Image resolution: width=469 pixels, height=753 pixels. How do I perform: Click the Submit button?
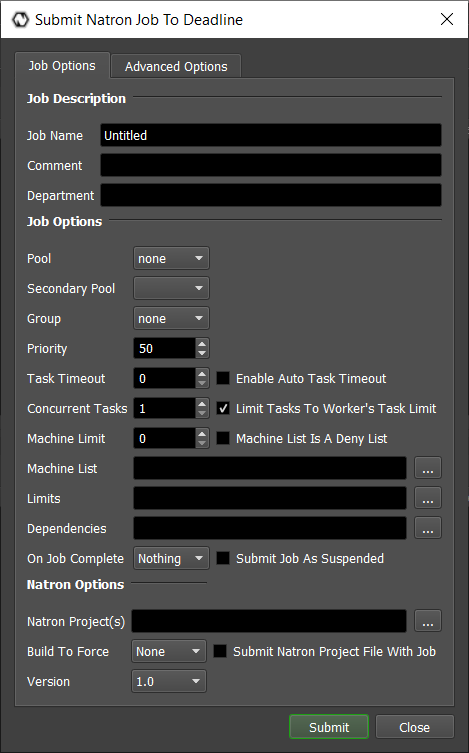click(329, 727)
